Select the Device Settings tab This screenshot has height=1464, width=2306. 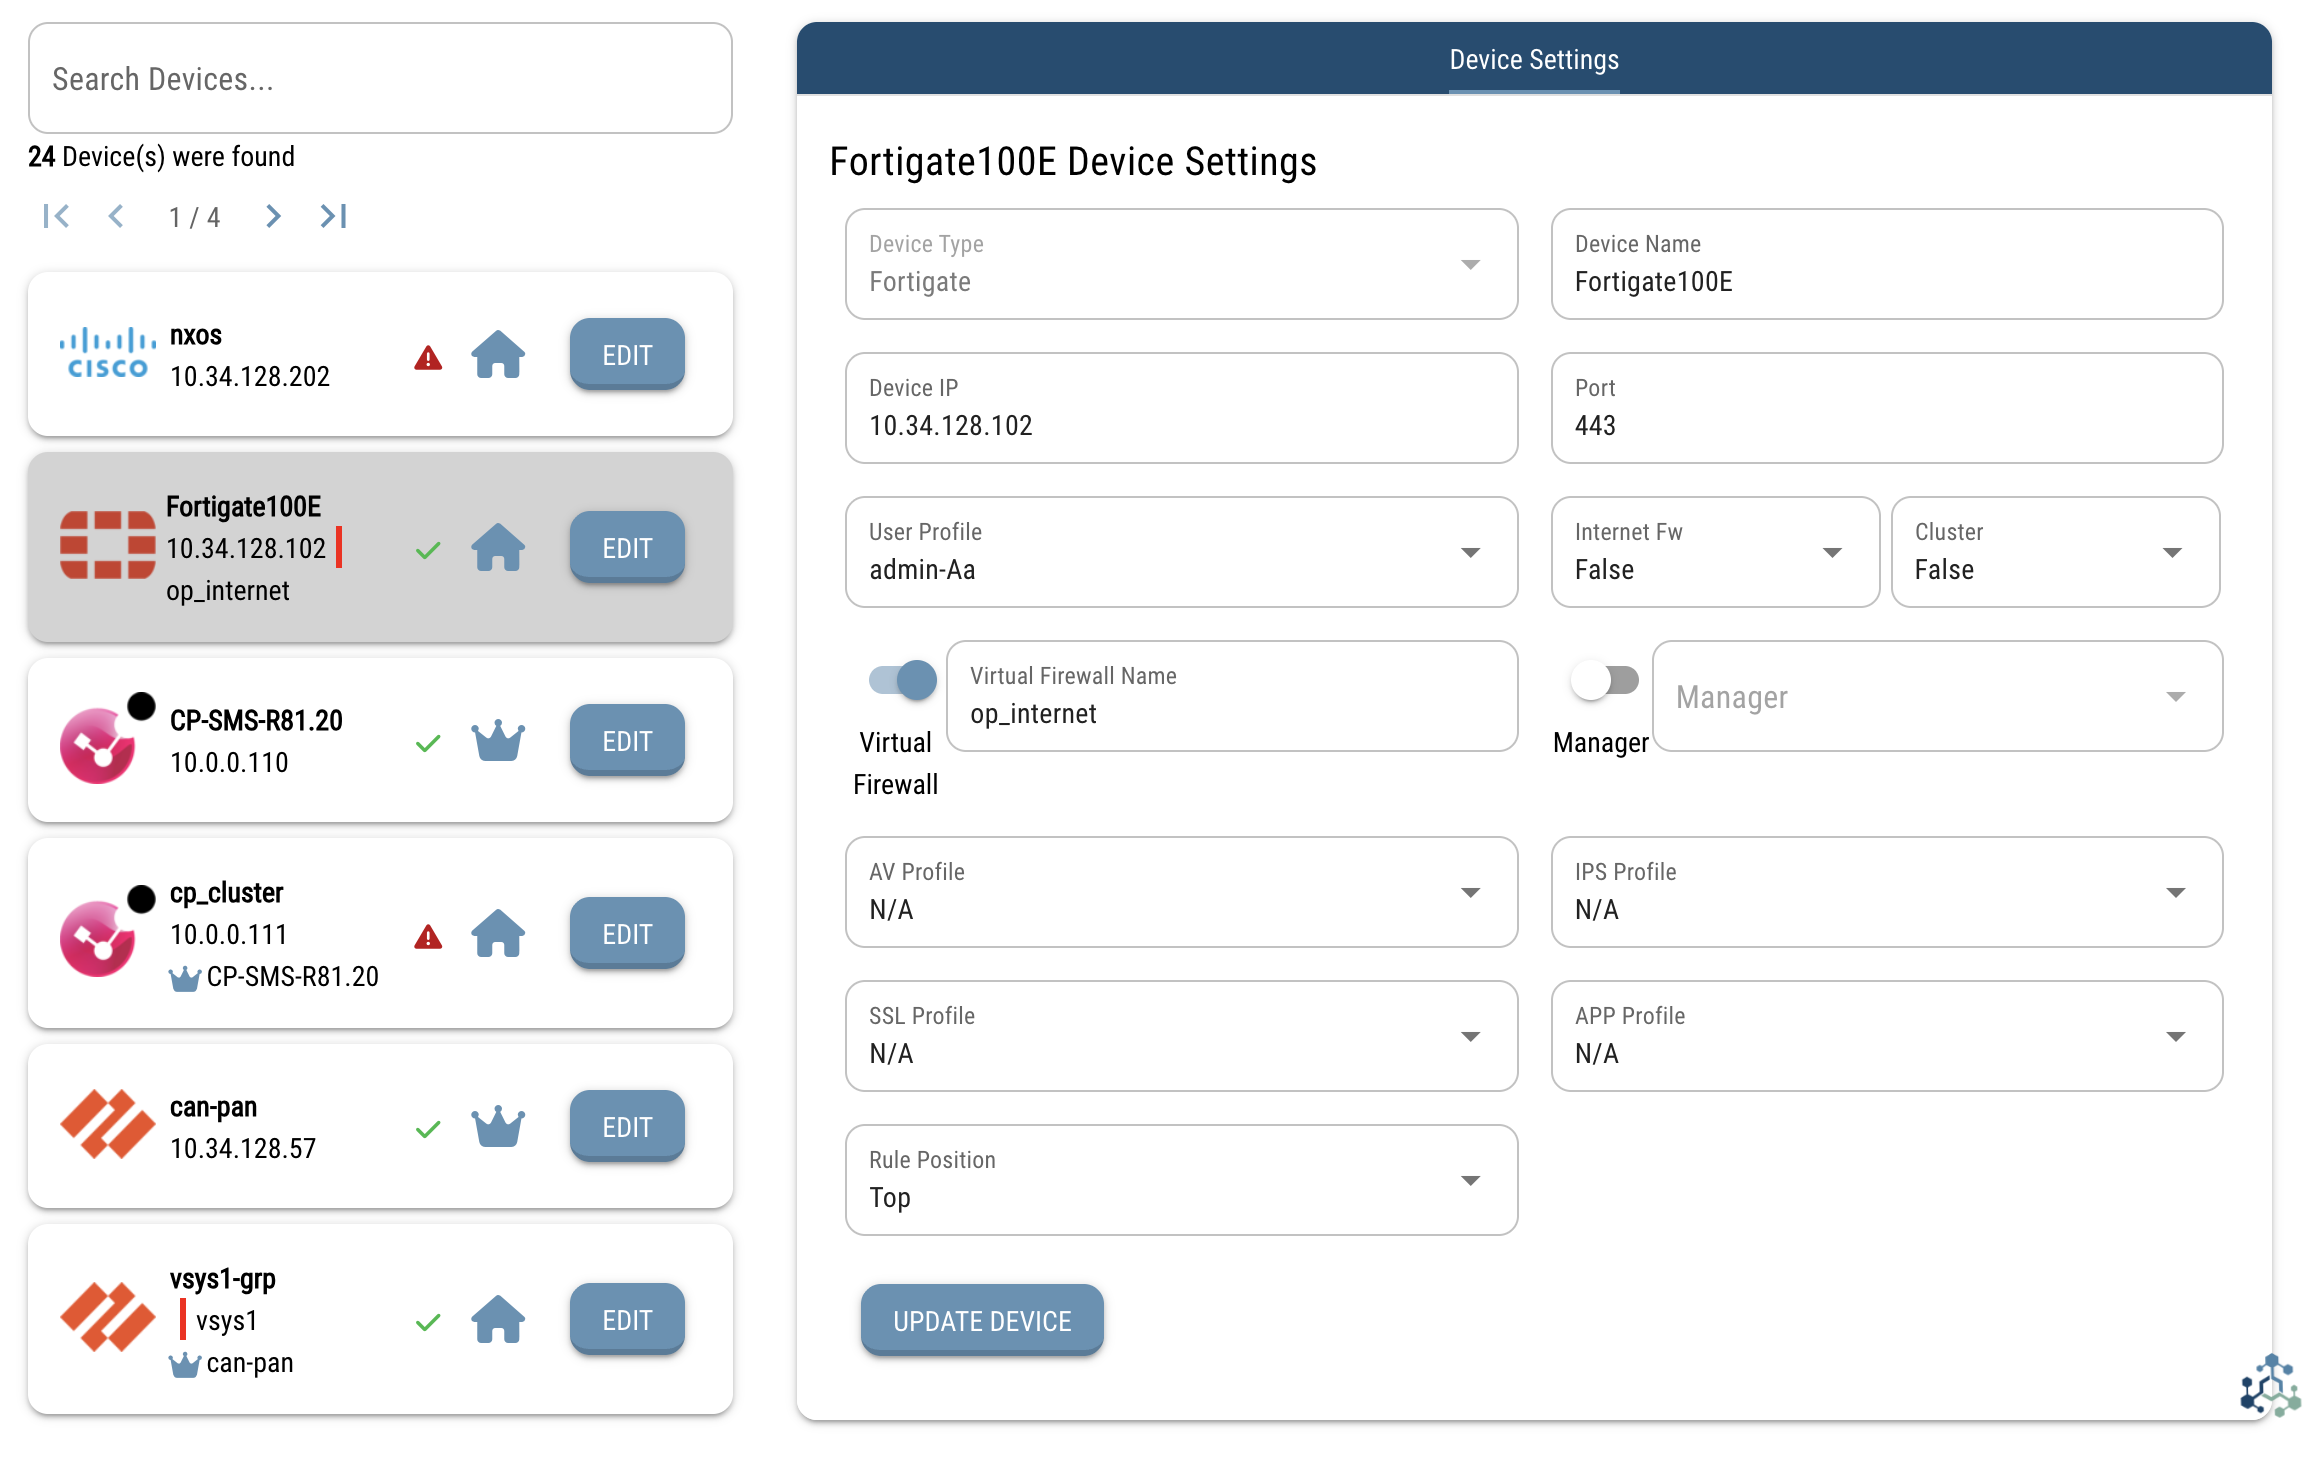click(1534, 60)
